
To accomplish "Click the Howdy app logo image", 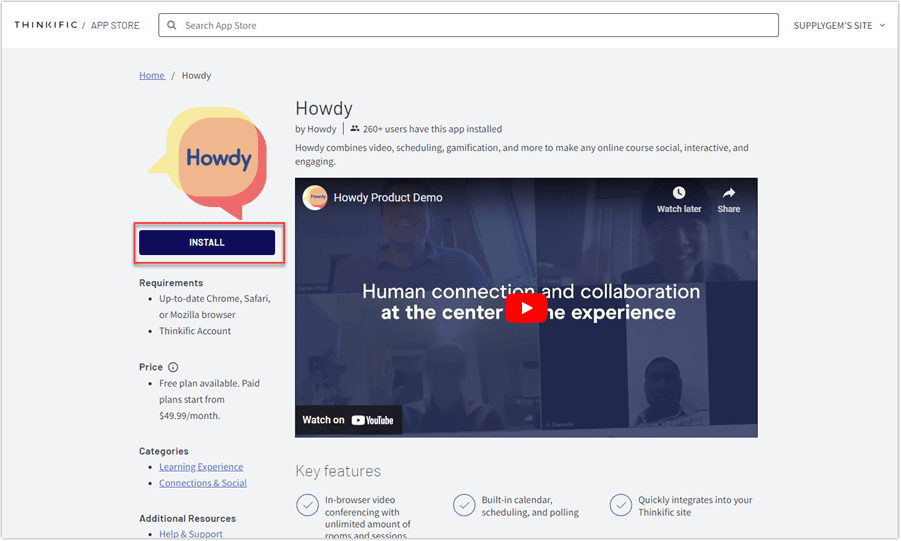I will point(208,162).
